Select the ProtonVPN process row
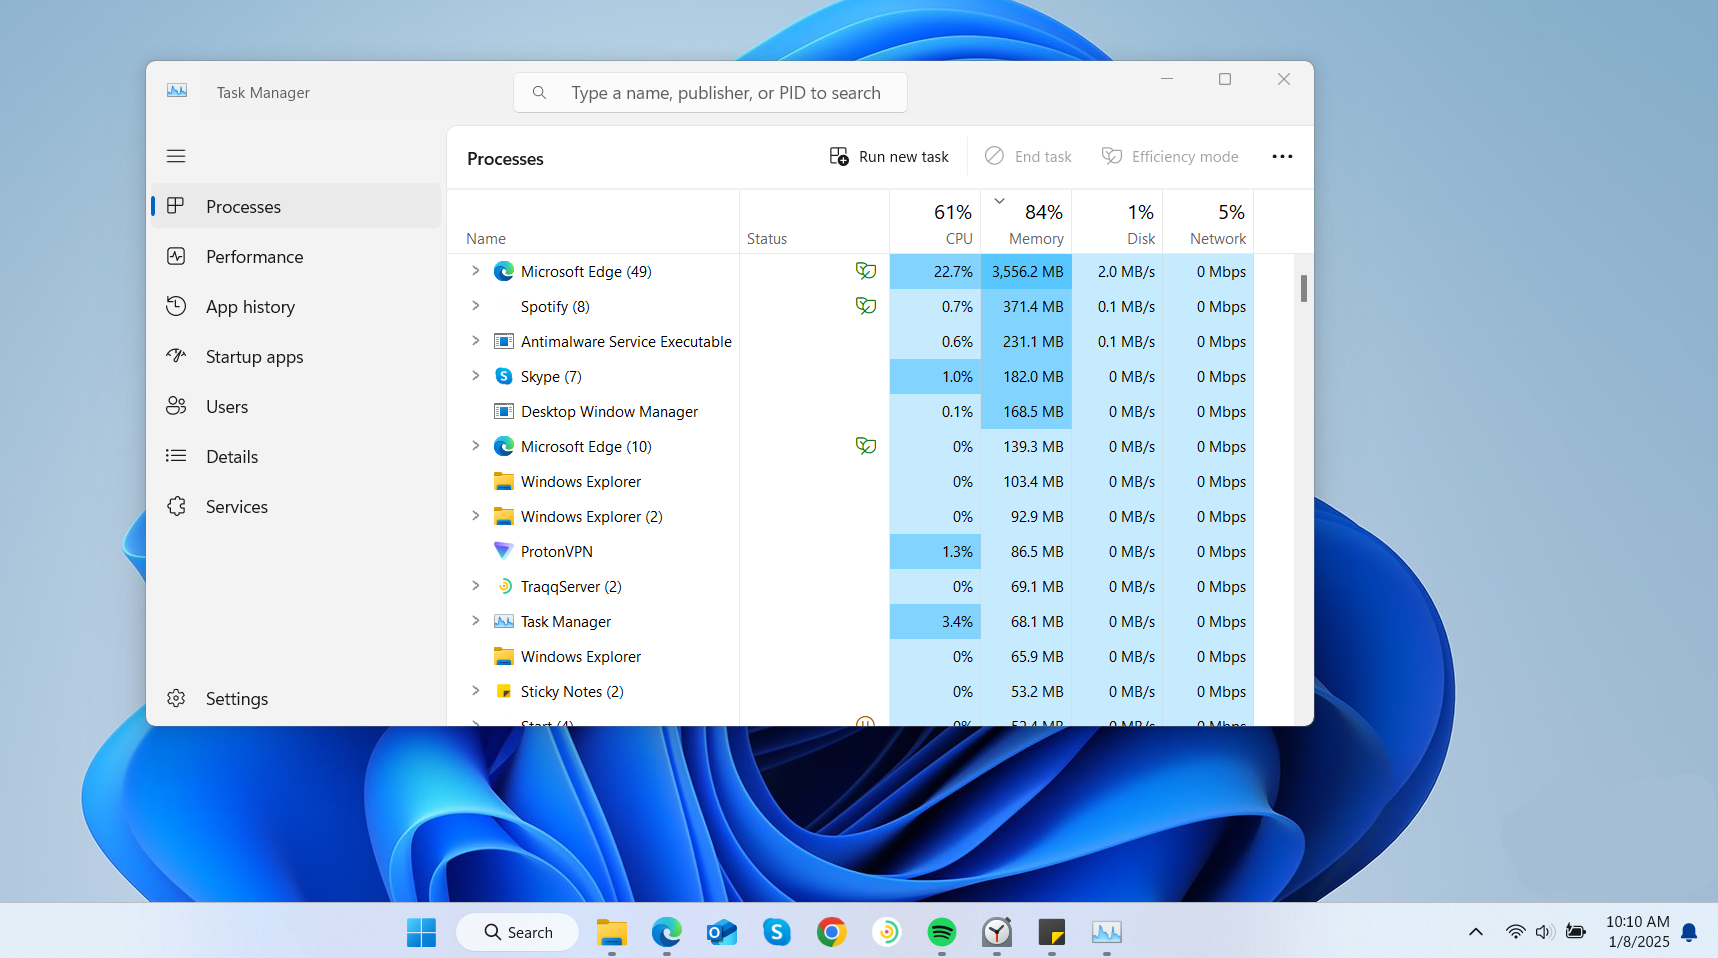1718x958 pixels. pos(850,551)
